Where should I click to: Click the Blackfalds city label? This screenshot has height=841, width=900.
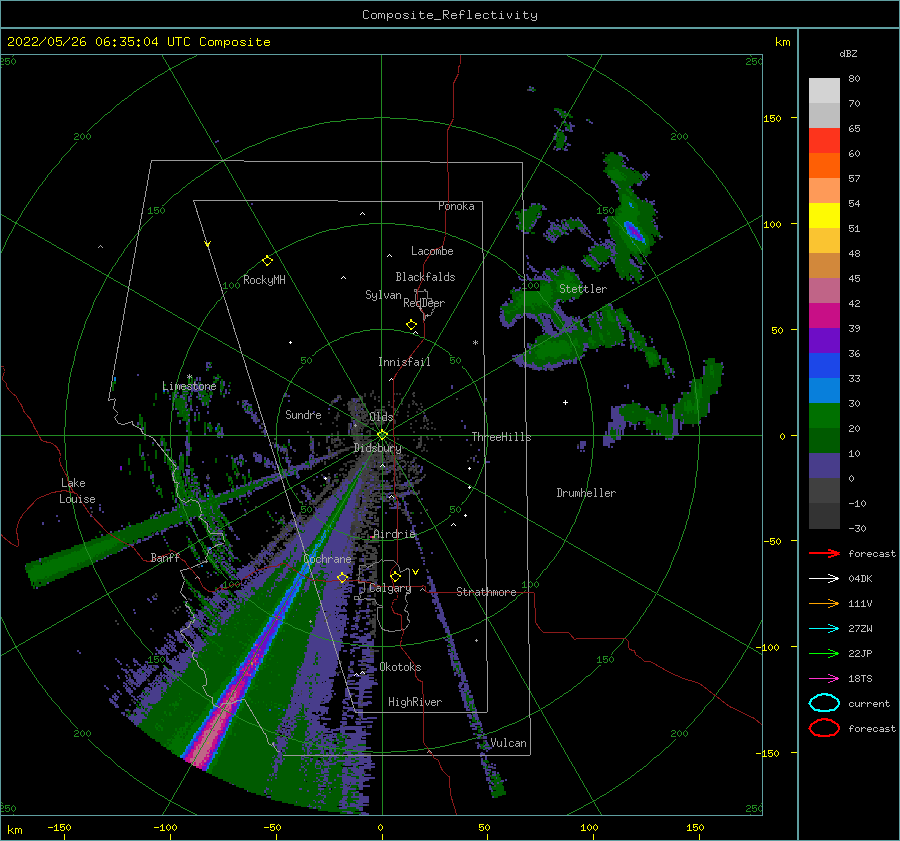[425, 277]
